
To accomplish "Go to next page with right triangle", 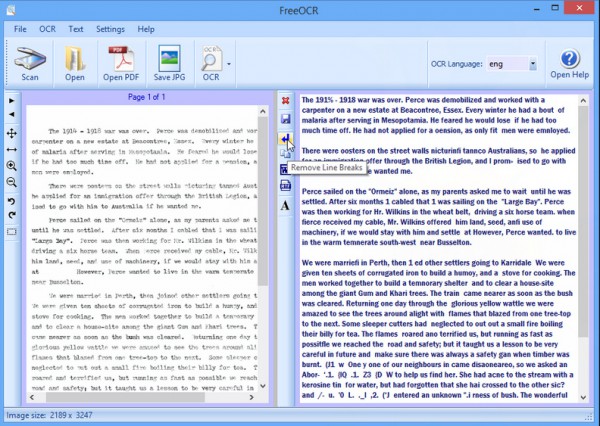I will [x=11, y=101].
